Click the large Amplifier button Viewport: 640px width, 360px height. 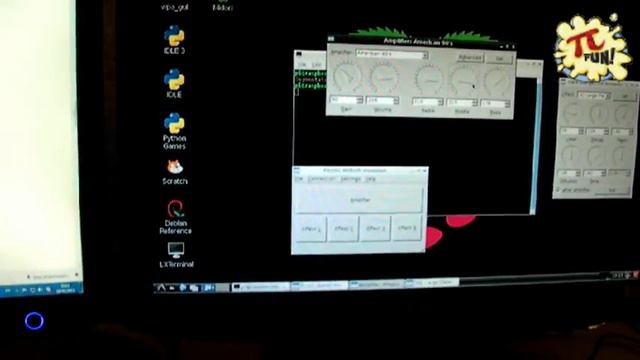[x=359, y=200]
